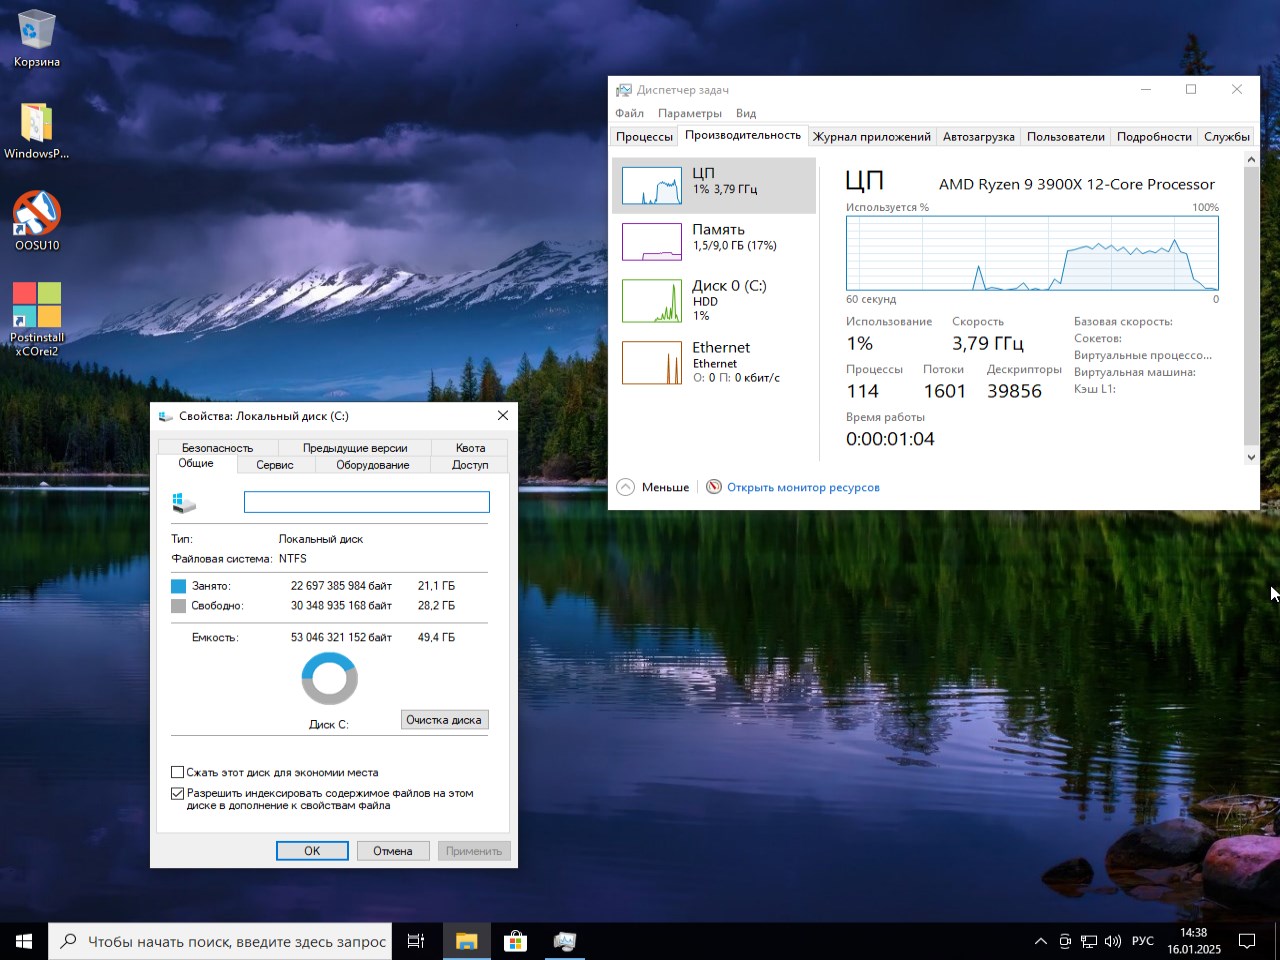Click the disk label input field
Viewport: 1280px width, 960px height.
pyautogui.click(x=366, y=502)
